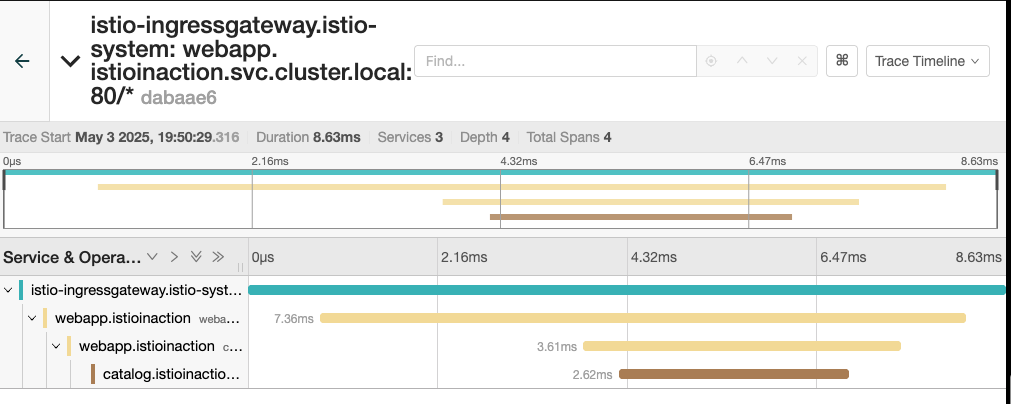
Task: Click the teal istio-ingressgateway span bar
Action: tap(626, 290)
